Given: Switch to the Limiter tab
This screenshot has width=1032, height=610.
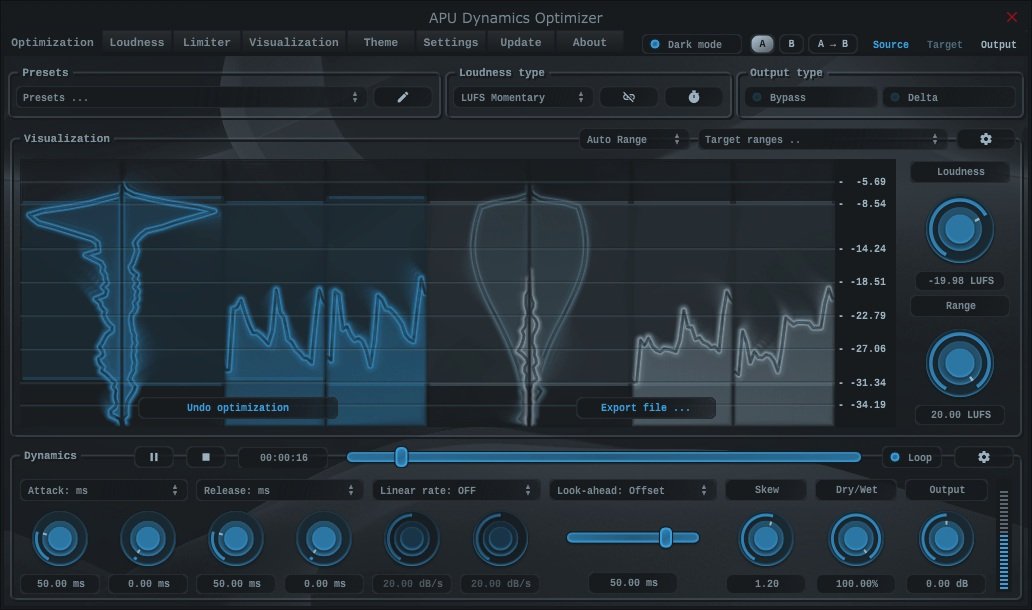Looking at the screenshot, I should [207, 42].
